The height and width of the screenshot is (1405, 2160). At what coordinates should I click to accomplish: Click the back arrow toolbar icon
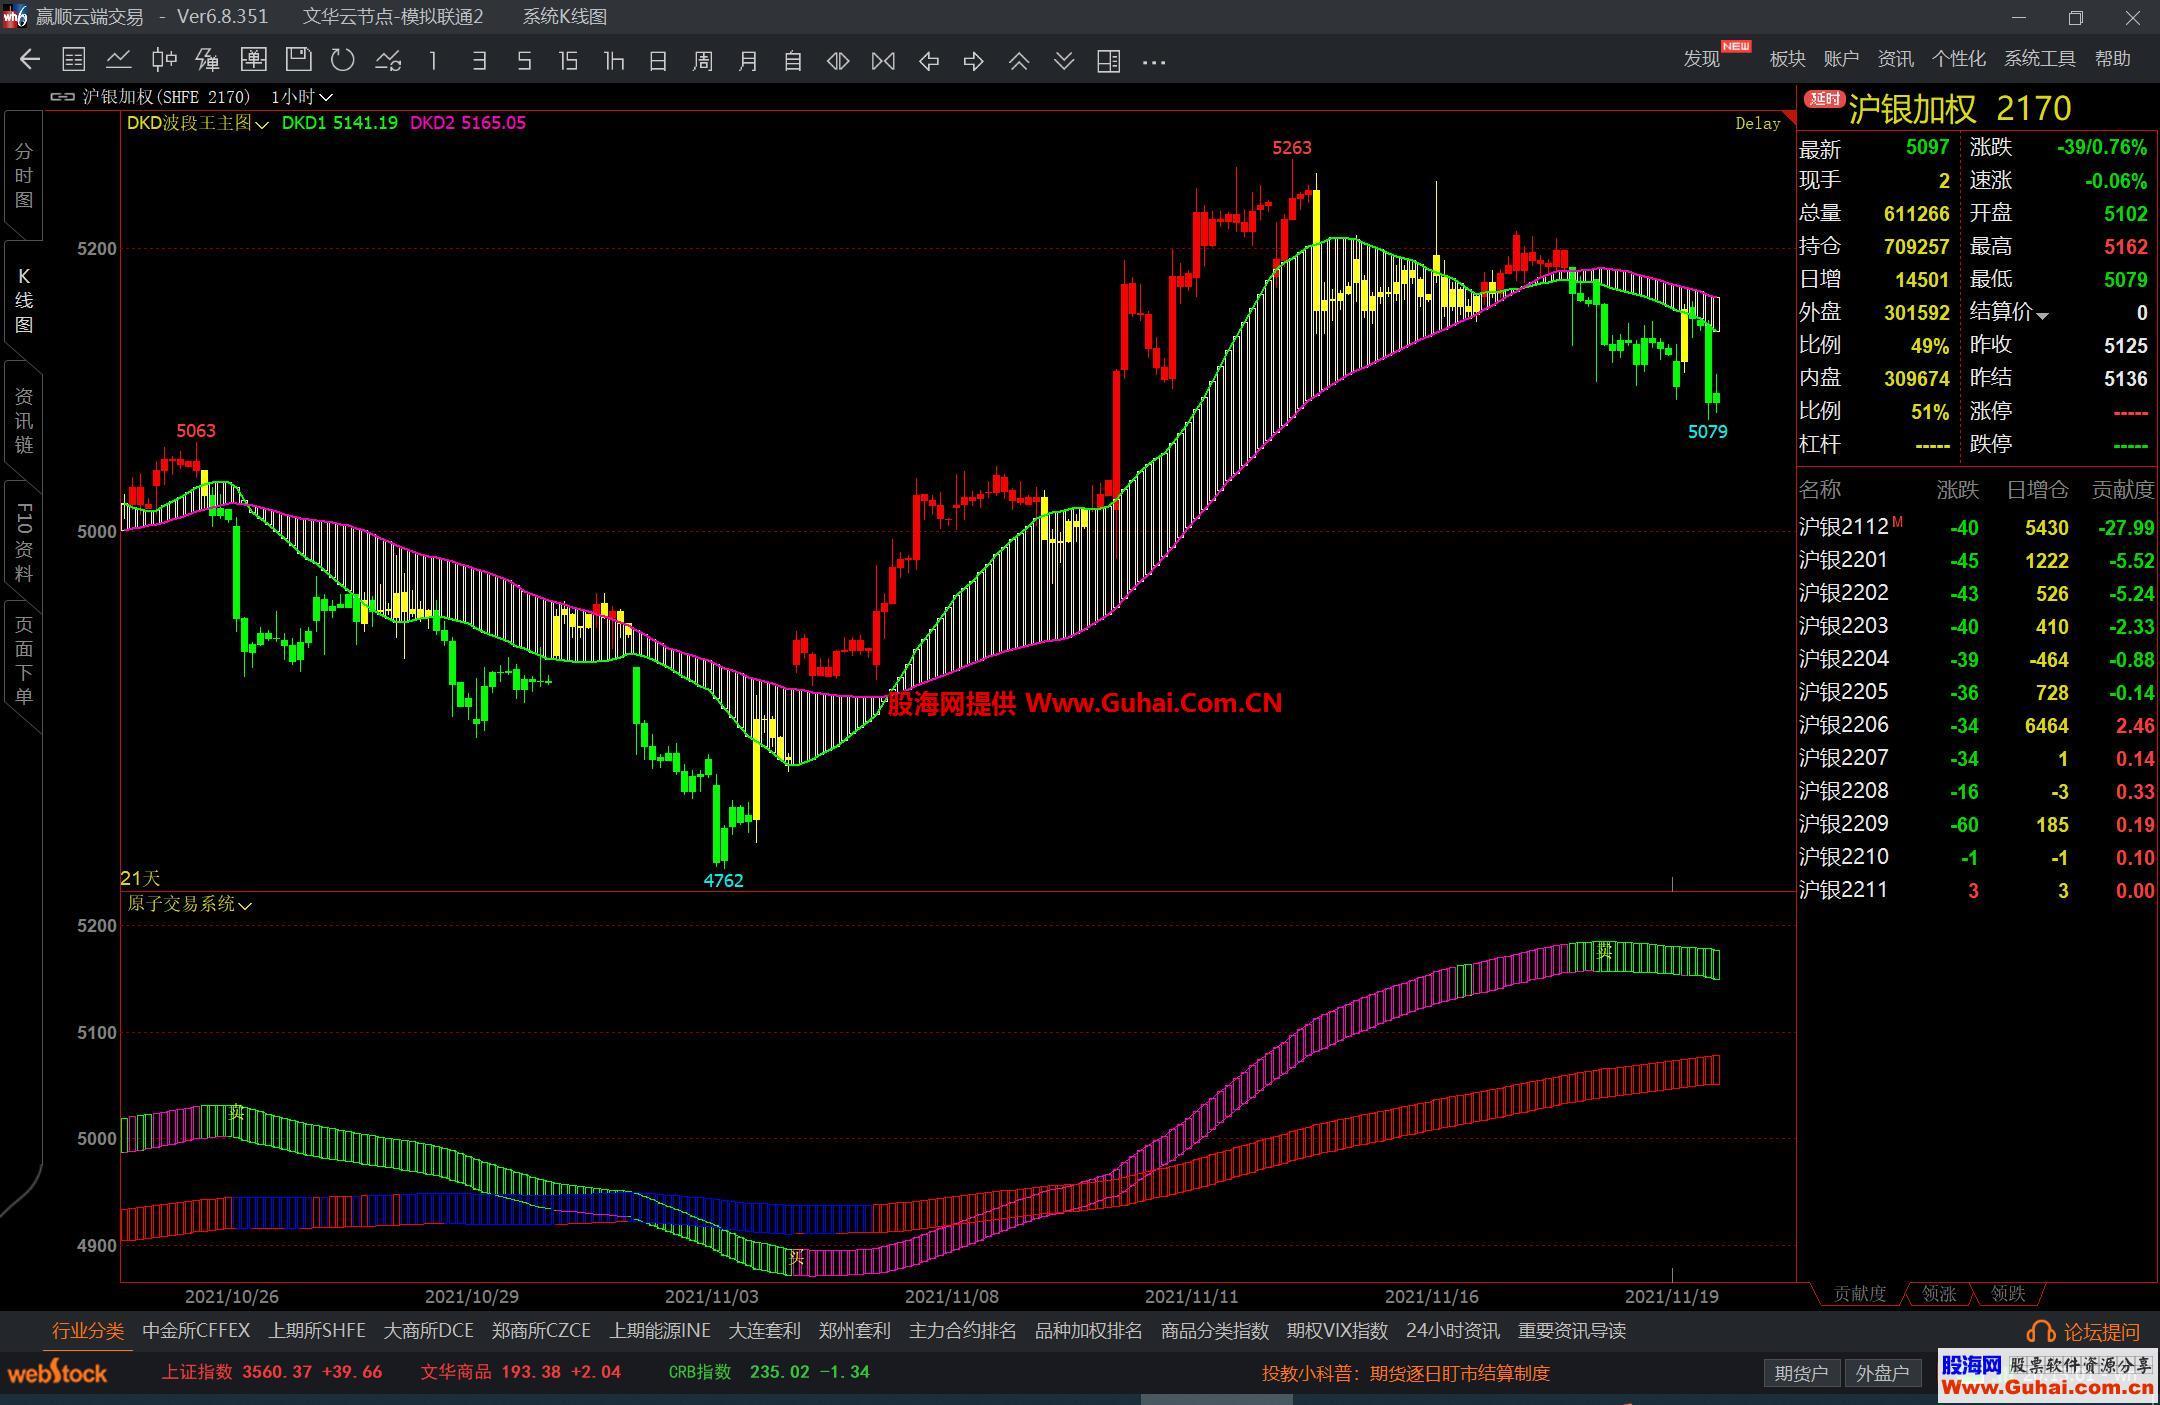(29, 61)
